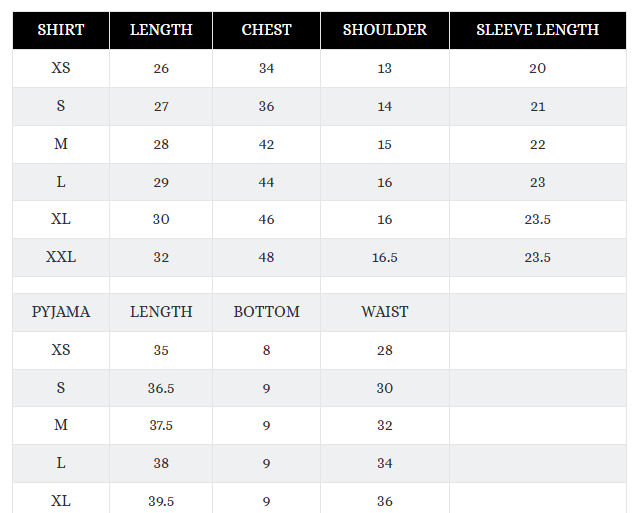Click the pyjama bottom value 8
This screenshot has height=513, width=640.
coord(266,350)
